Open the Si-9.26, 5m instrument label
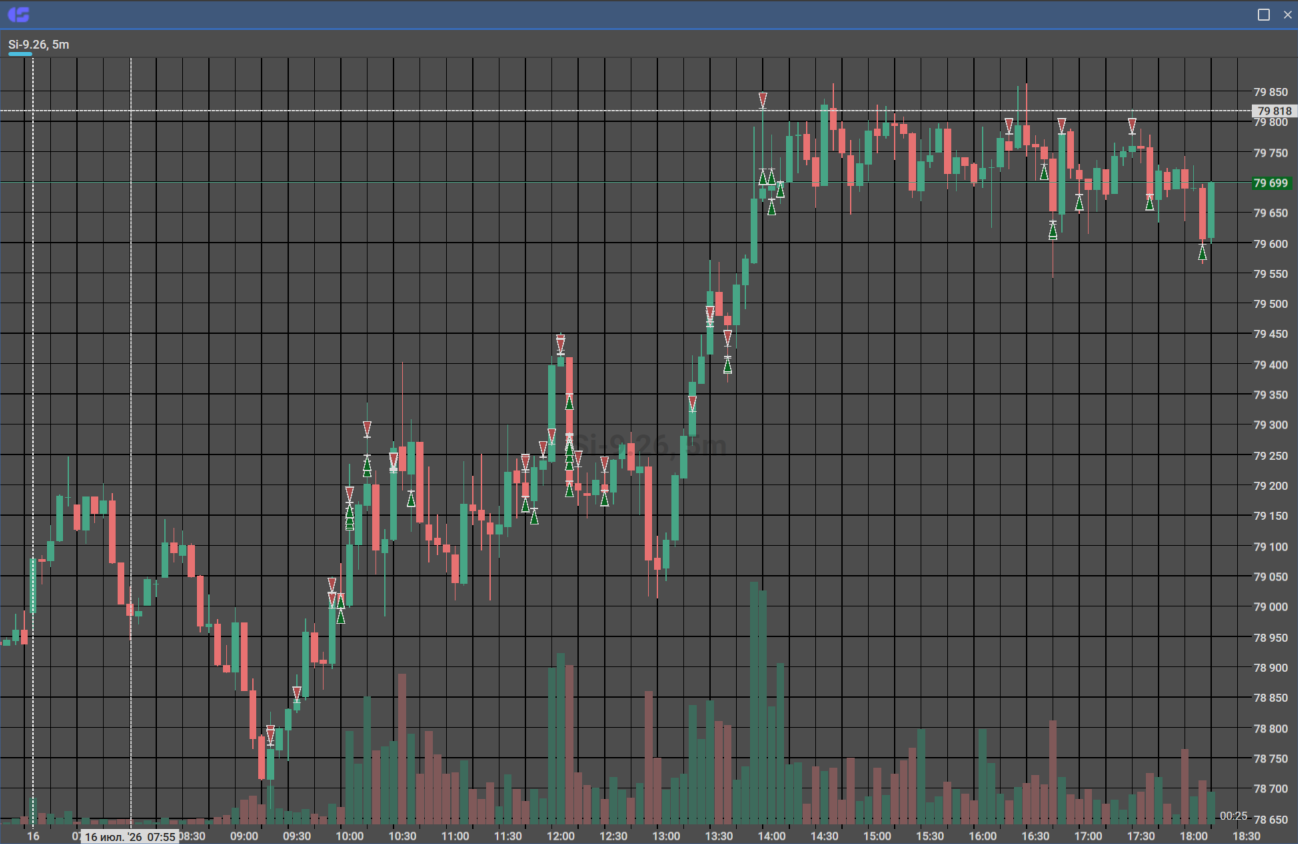 click(x=38, y=44)
